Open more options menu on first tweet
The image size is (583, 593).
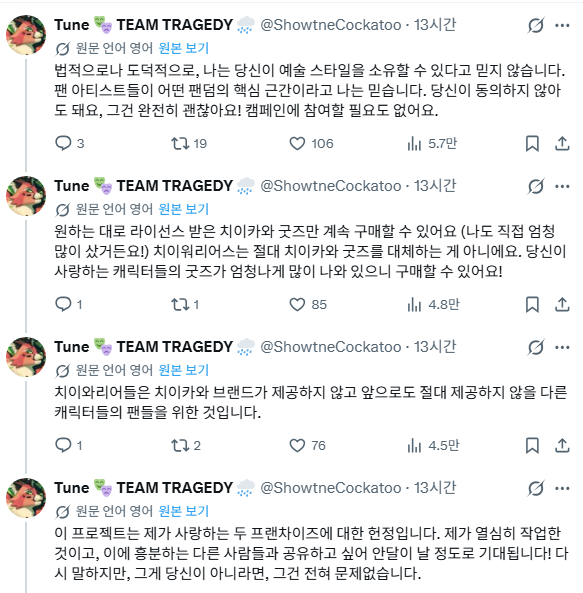click(x=562, y=25)
